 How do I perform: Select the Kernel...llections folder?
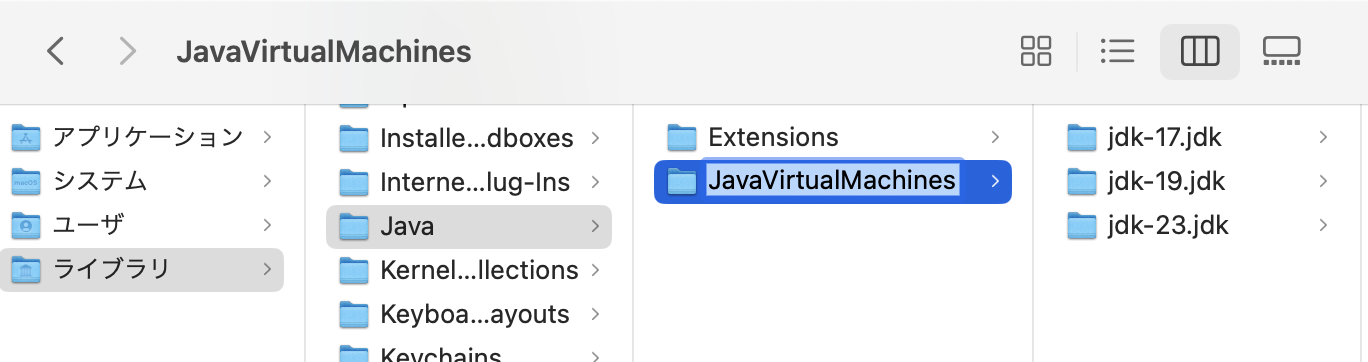tap(469, 271)
